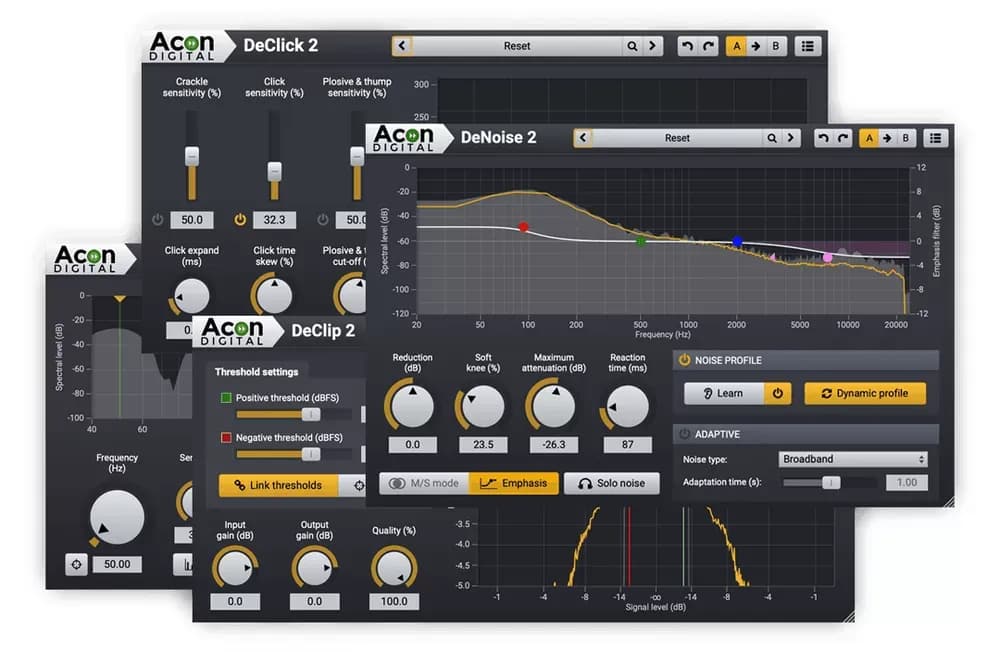Screen dimensions: 1000x652
Task: Toggle power button next to Learn
Action: click(777, 394)
